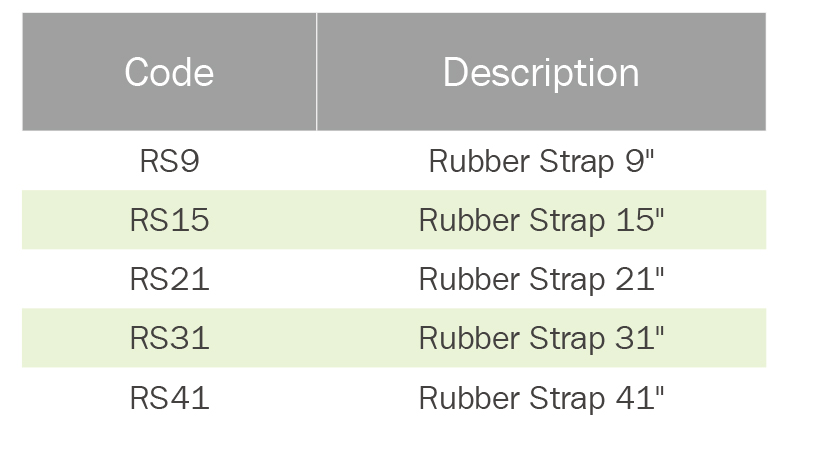This screenshot has width=813, height=450.
Task: Click the Rubber Strap 41" description
Action: [x=540, y=398]
